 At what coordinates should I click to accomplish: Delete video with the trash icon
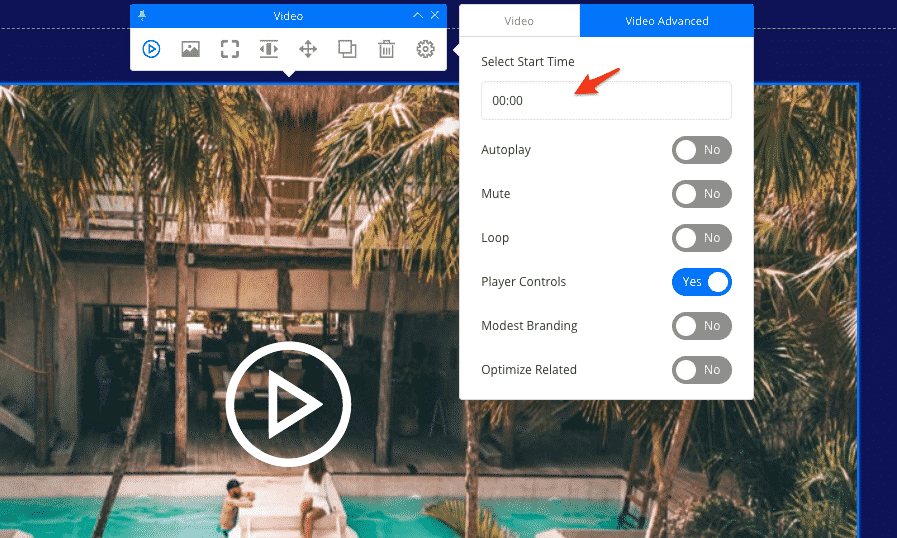click(386, 49)
